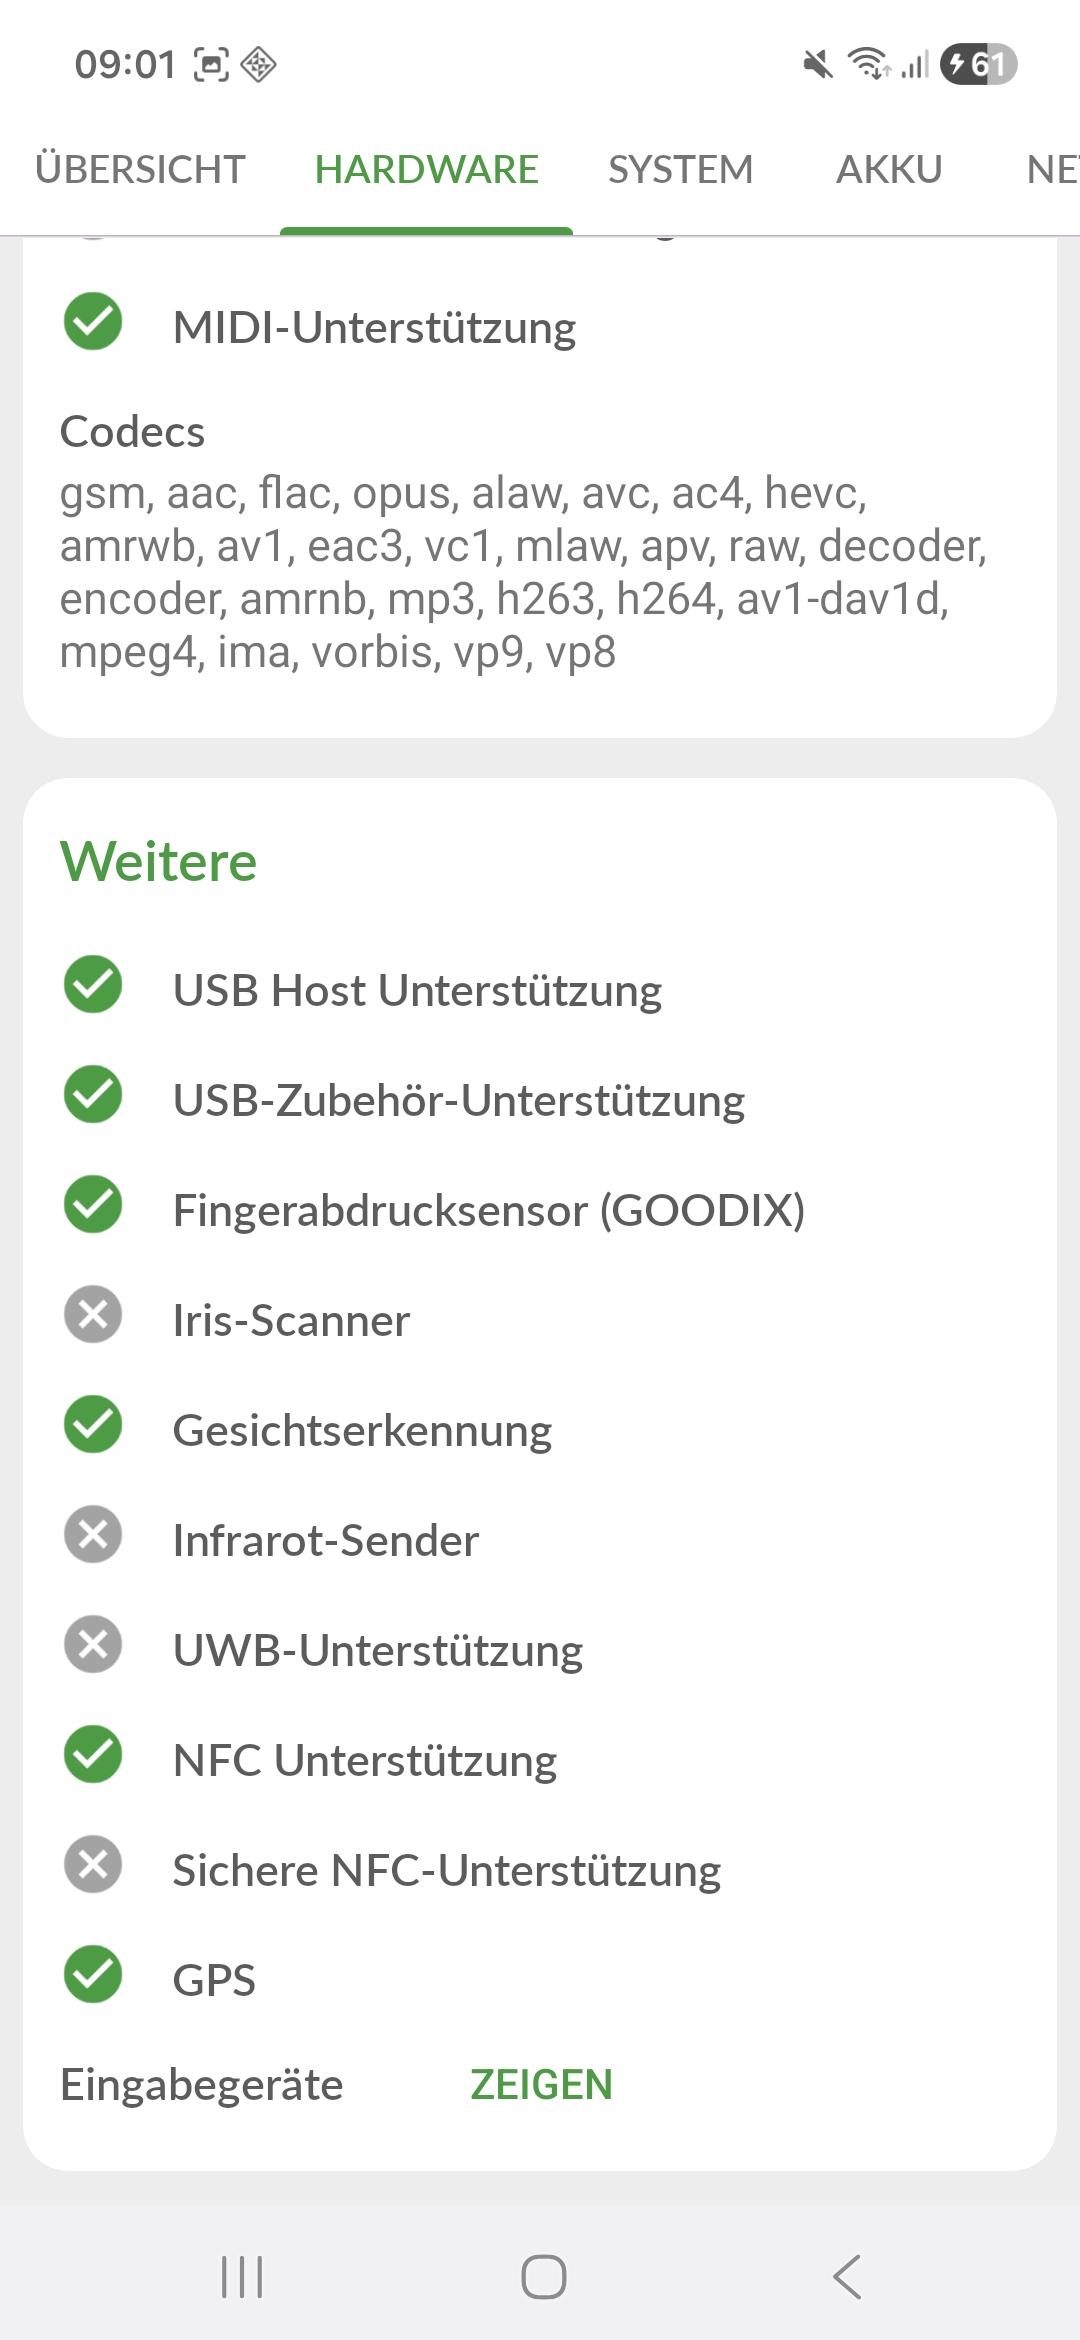
Task: Tap the UWB-Unterstützung grey cross icon
Action: click(x=93, y=1645)
